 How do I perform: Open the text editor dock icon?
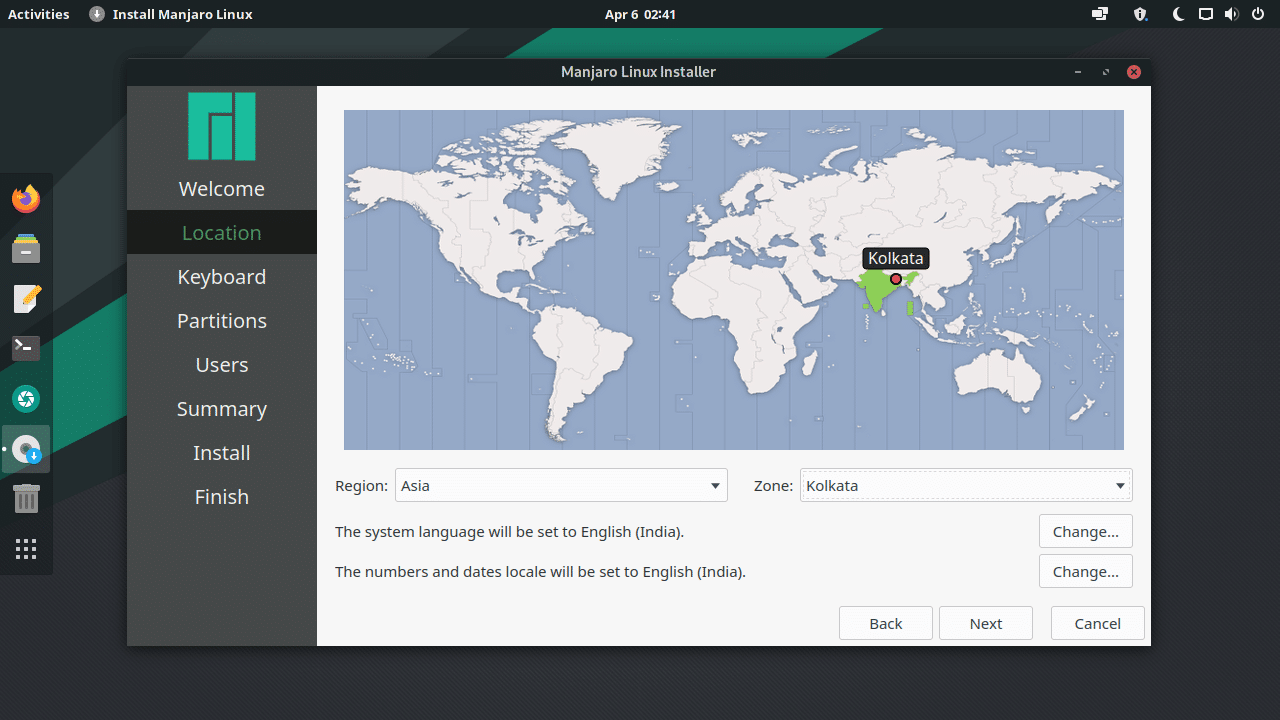click(x=26, y=298)
